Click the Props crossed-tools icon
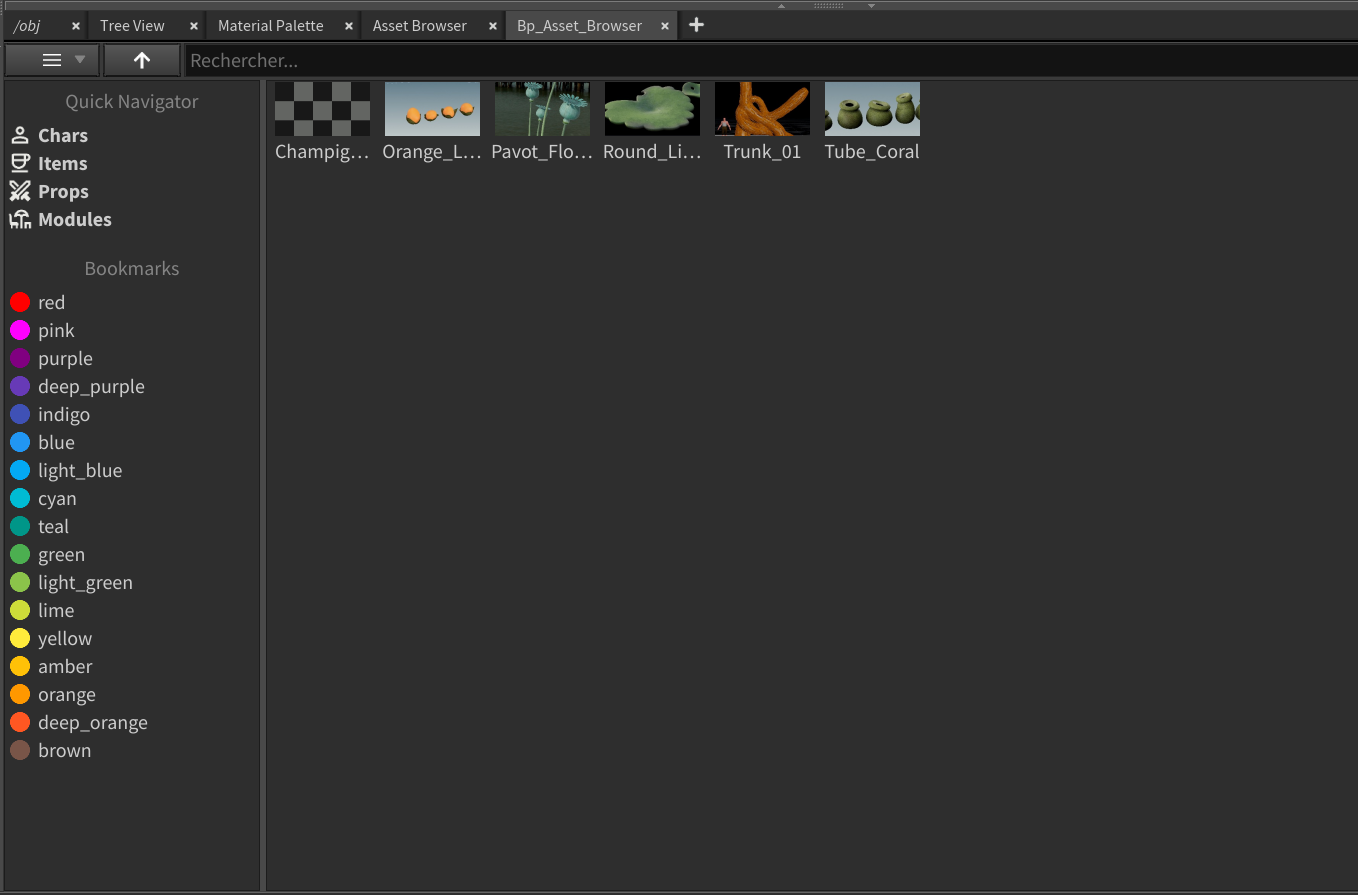The width and height of the screenshot is (1358, 895). [20, 192]
